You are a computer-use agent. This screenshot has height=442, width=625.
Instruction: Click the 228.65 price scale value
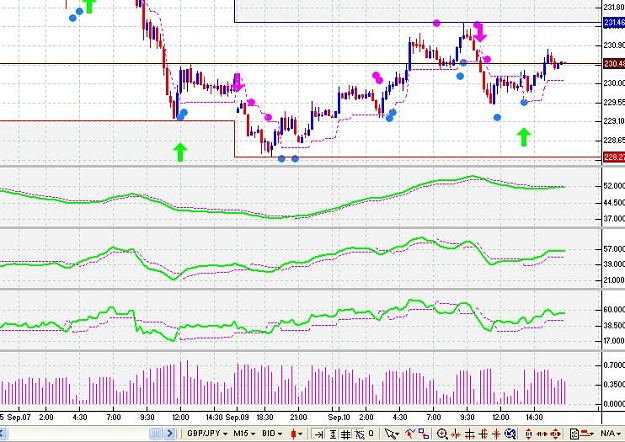pos(614,140)
